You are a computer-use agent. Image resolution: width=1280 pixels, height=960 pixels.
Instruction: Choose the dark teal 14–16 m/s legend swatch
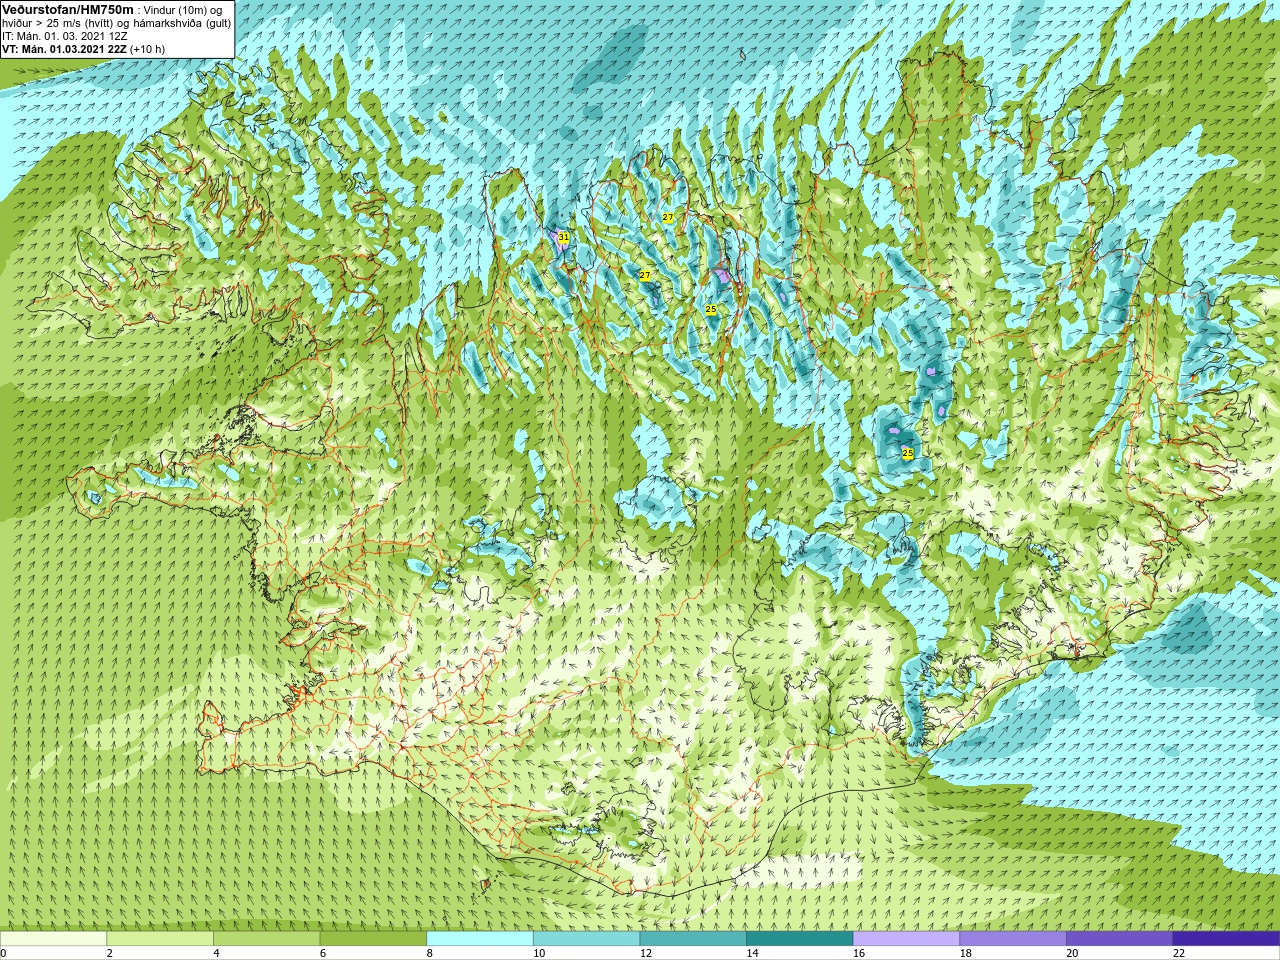pyautogui.click(x=800, y=939)
